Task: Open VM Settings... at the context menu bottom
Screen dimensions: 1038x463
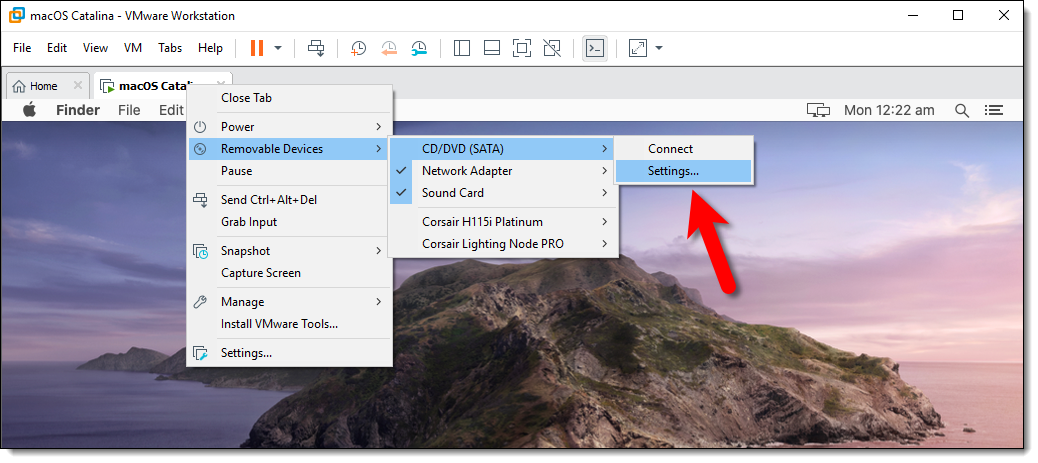Action: (289, 353)
